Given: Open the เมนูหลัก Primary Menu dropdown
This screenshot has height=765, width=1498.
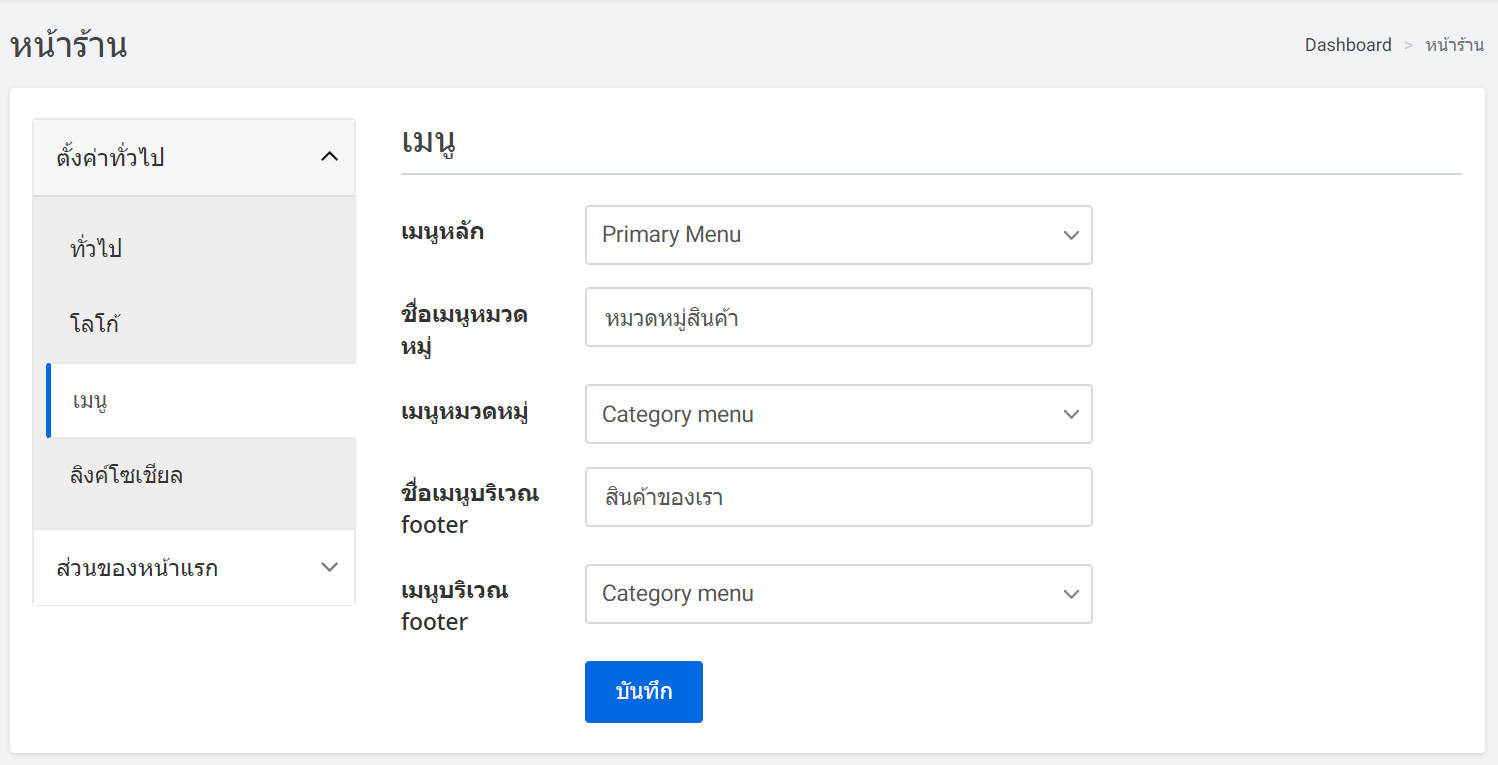Looking at the screenshot, I should (x=838, y=235).
